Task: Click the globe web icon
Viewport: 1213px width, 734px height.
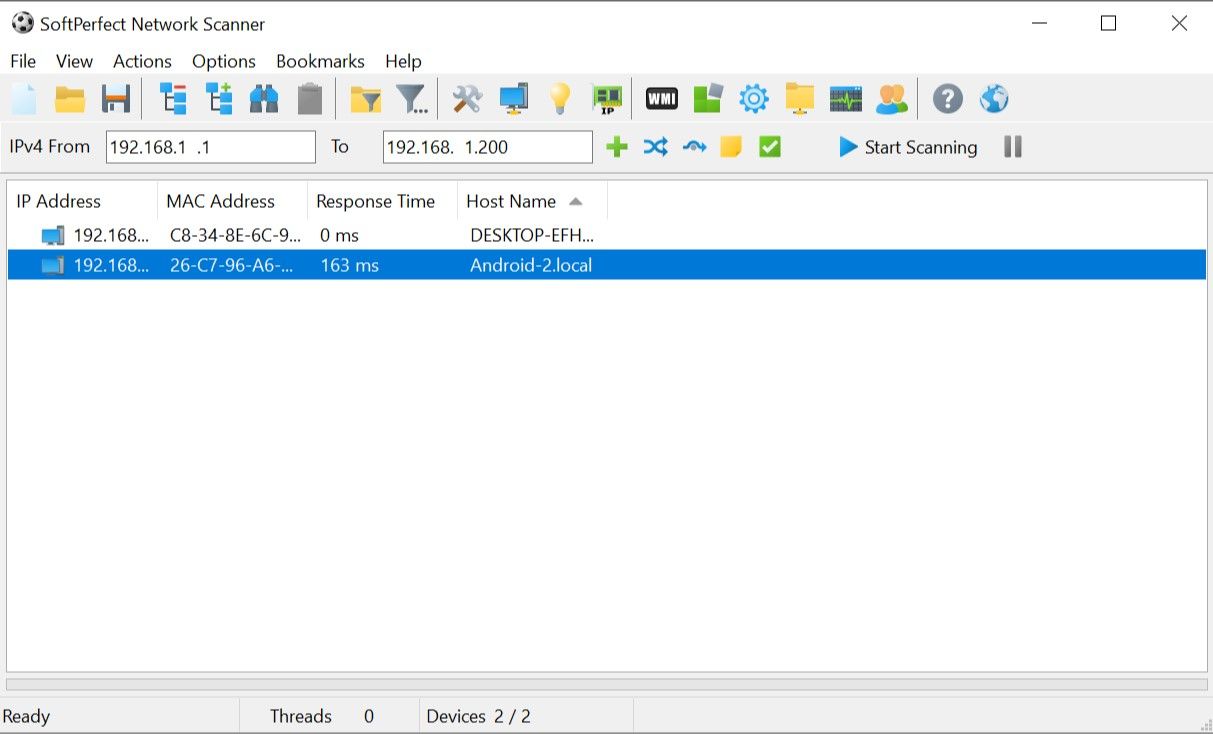Action: tap(993, 98)
